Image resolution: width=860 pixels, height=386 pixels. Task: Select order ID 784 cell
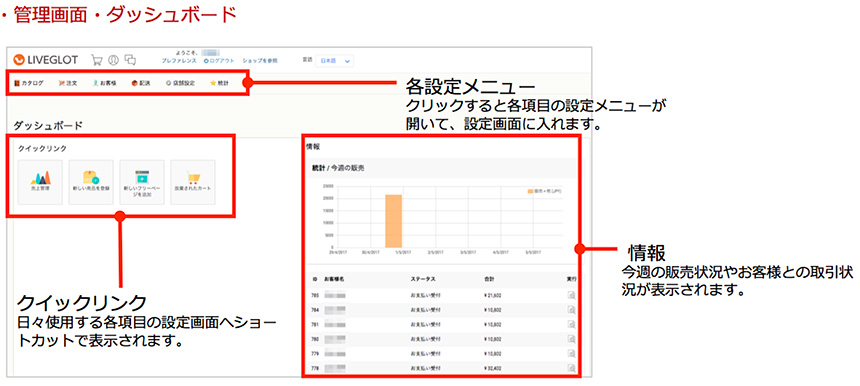click(x=316, y=310)
